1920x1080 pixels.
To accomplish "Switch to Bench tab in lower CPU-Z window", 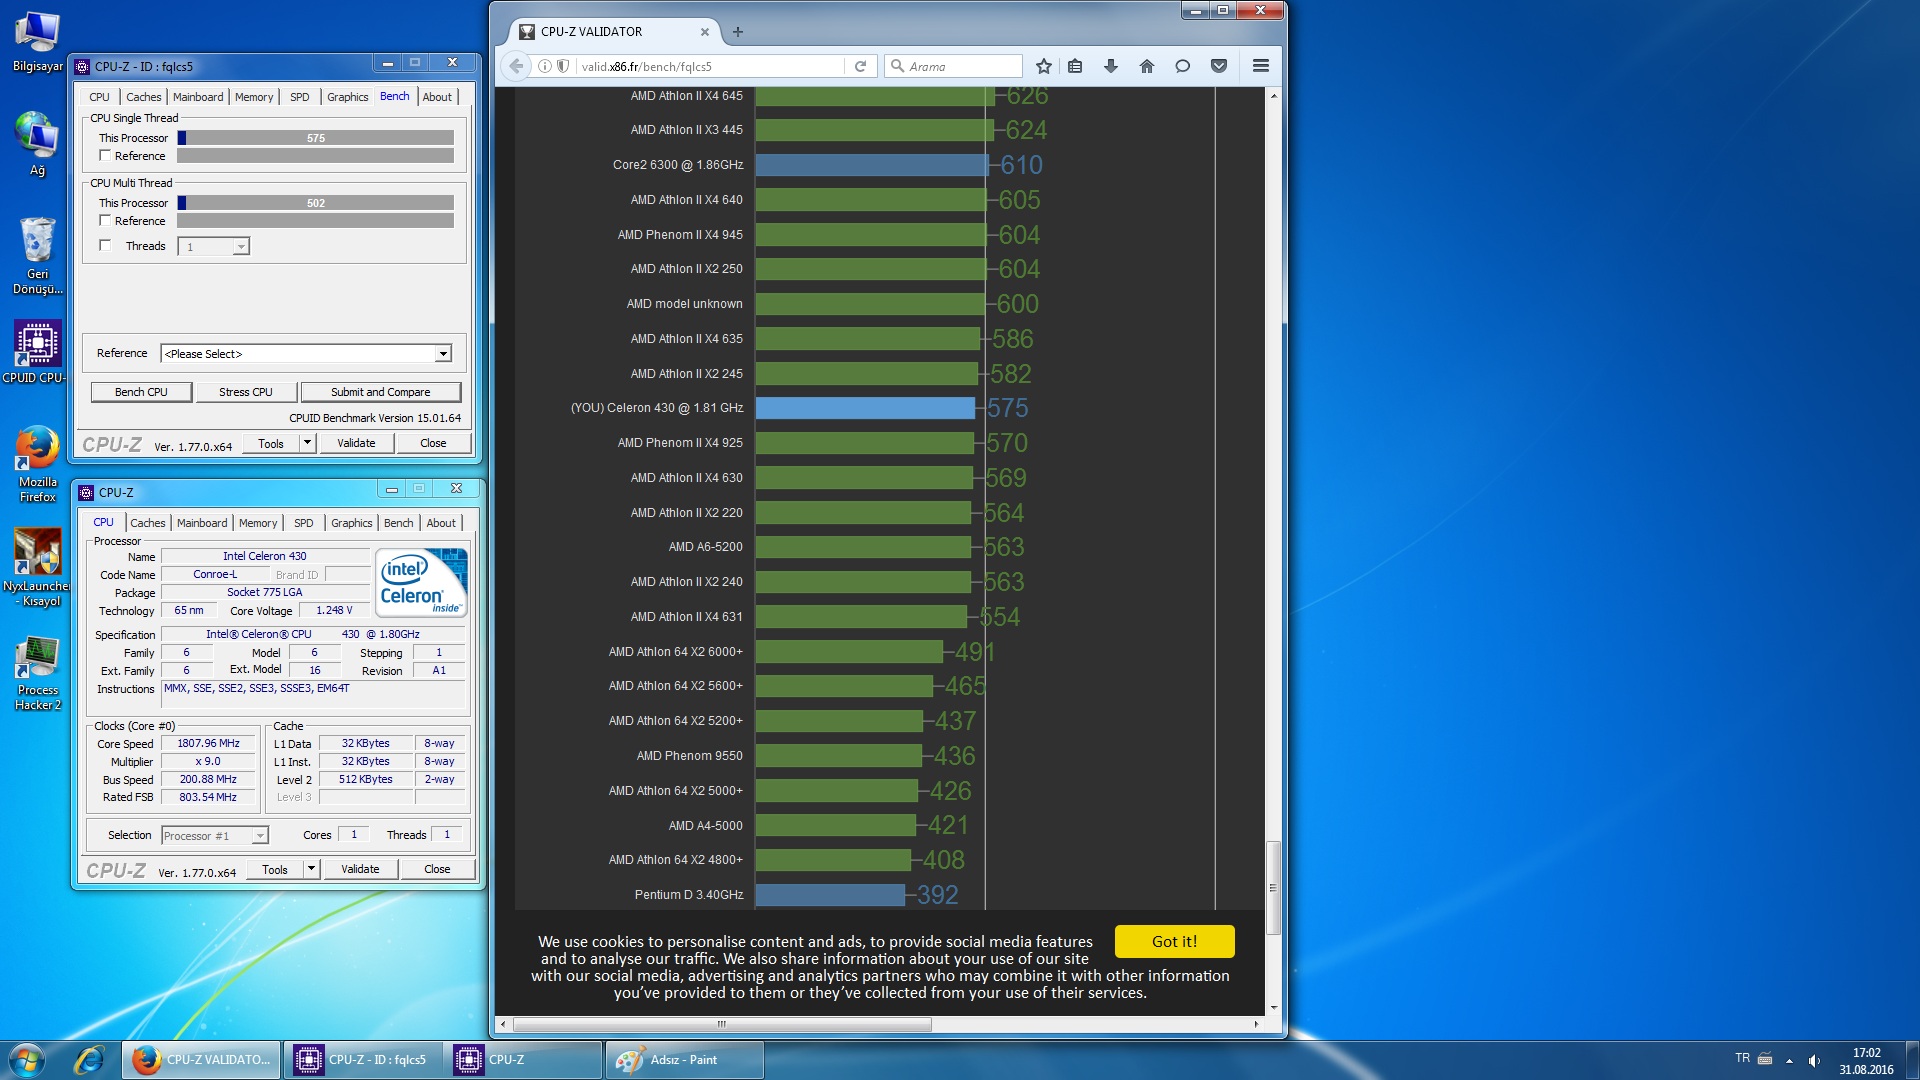I will [x=398, y=523].
